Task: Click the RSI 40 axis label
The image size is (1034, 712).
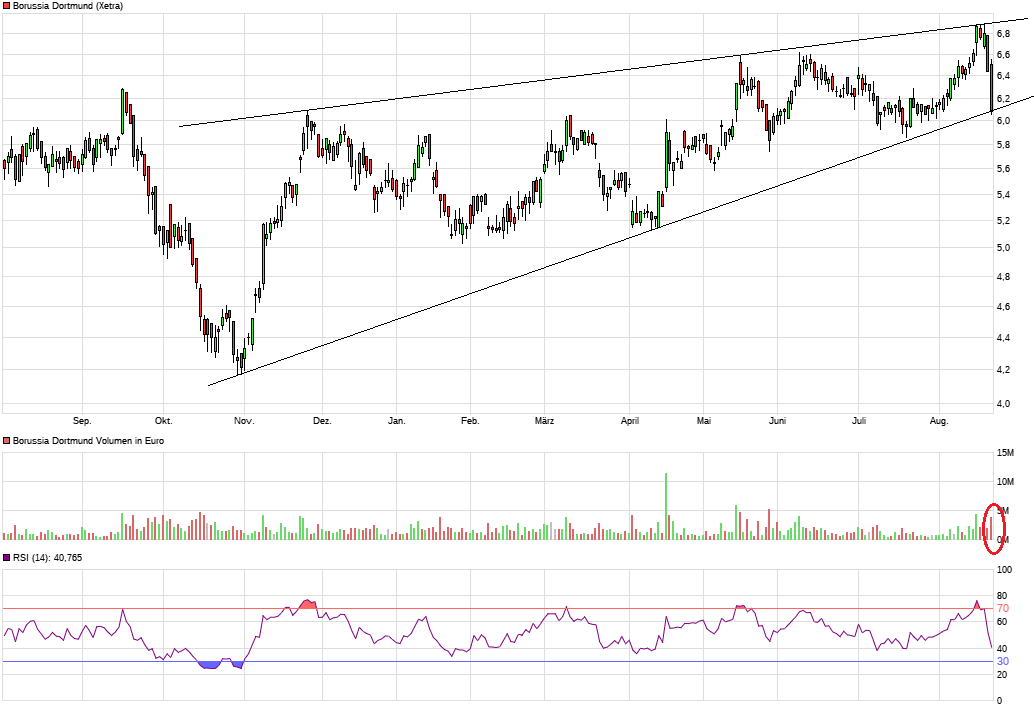Action: pyautogui.click(x=1002, y=648)
